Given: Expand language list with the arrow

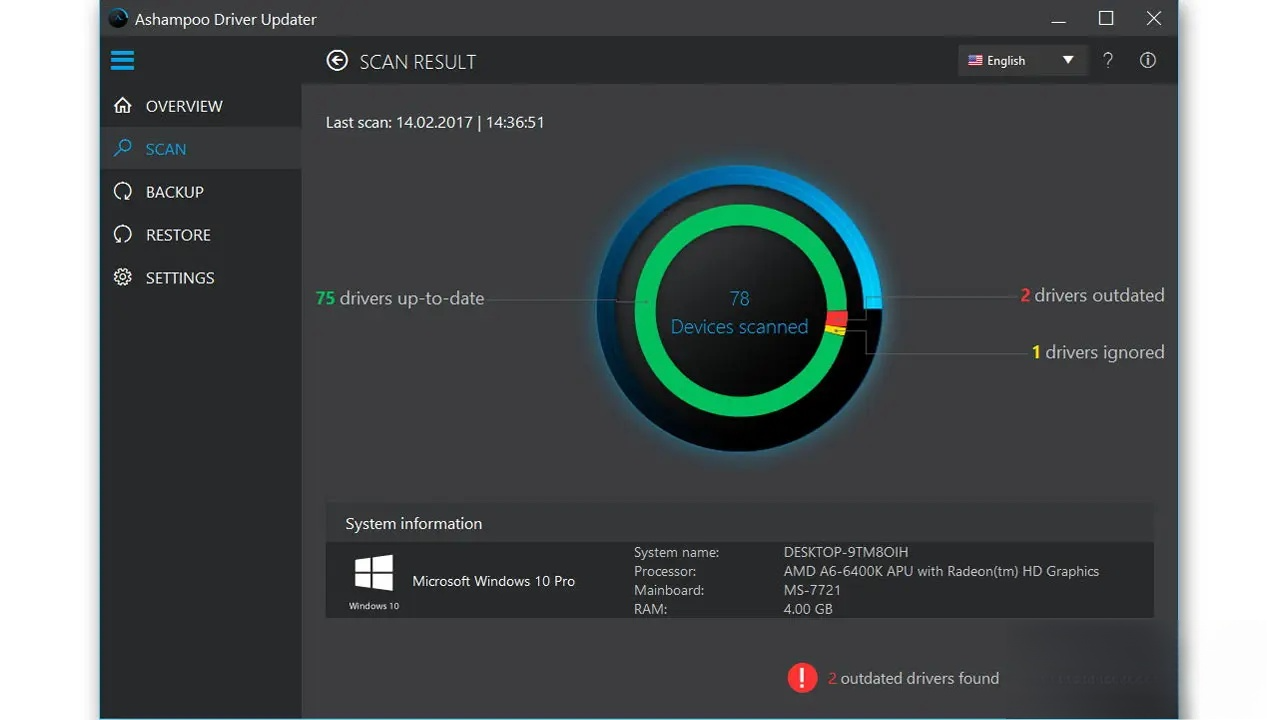Looking at the screenshot, I should click(x=1068, y=60).
